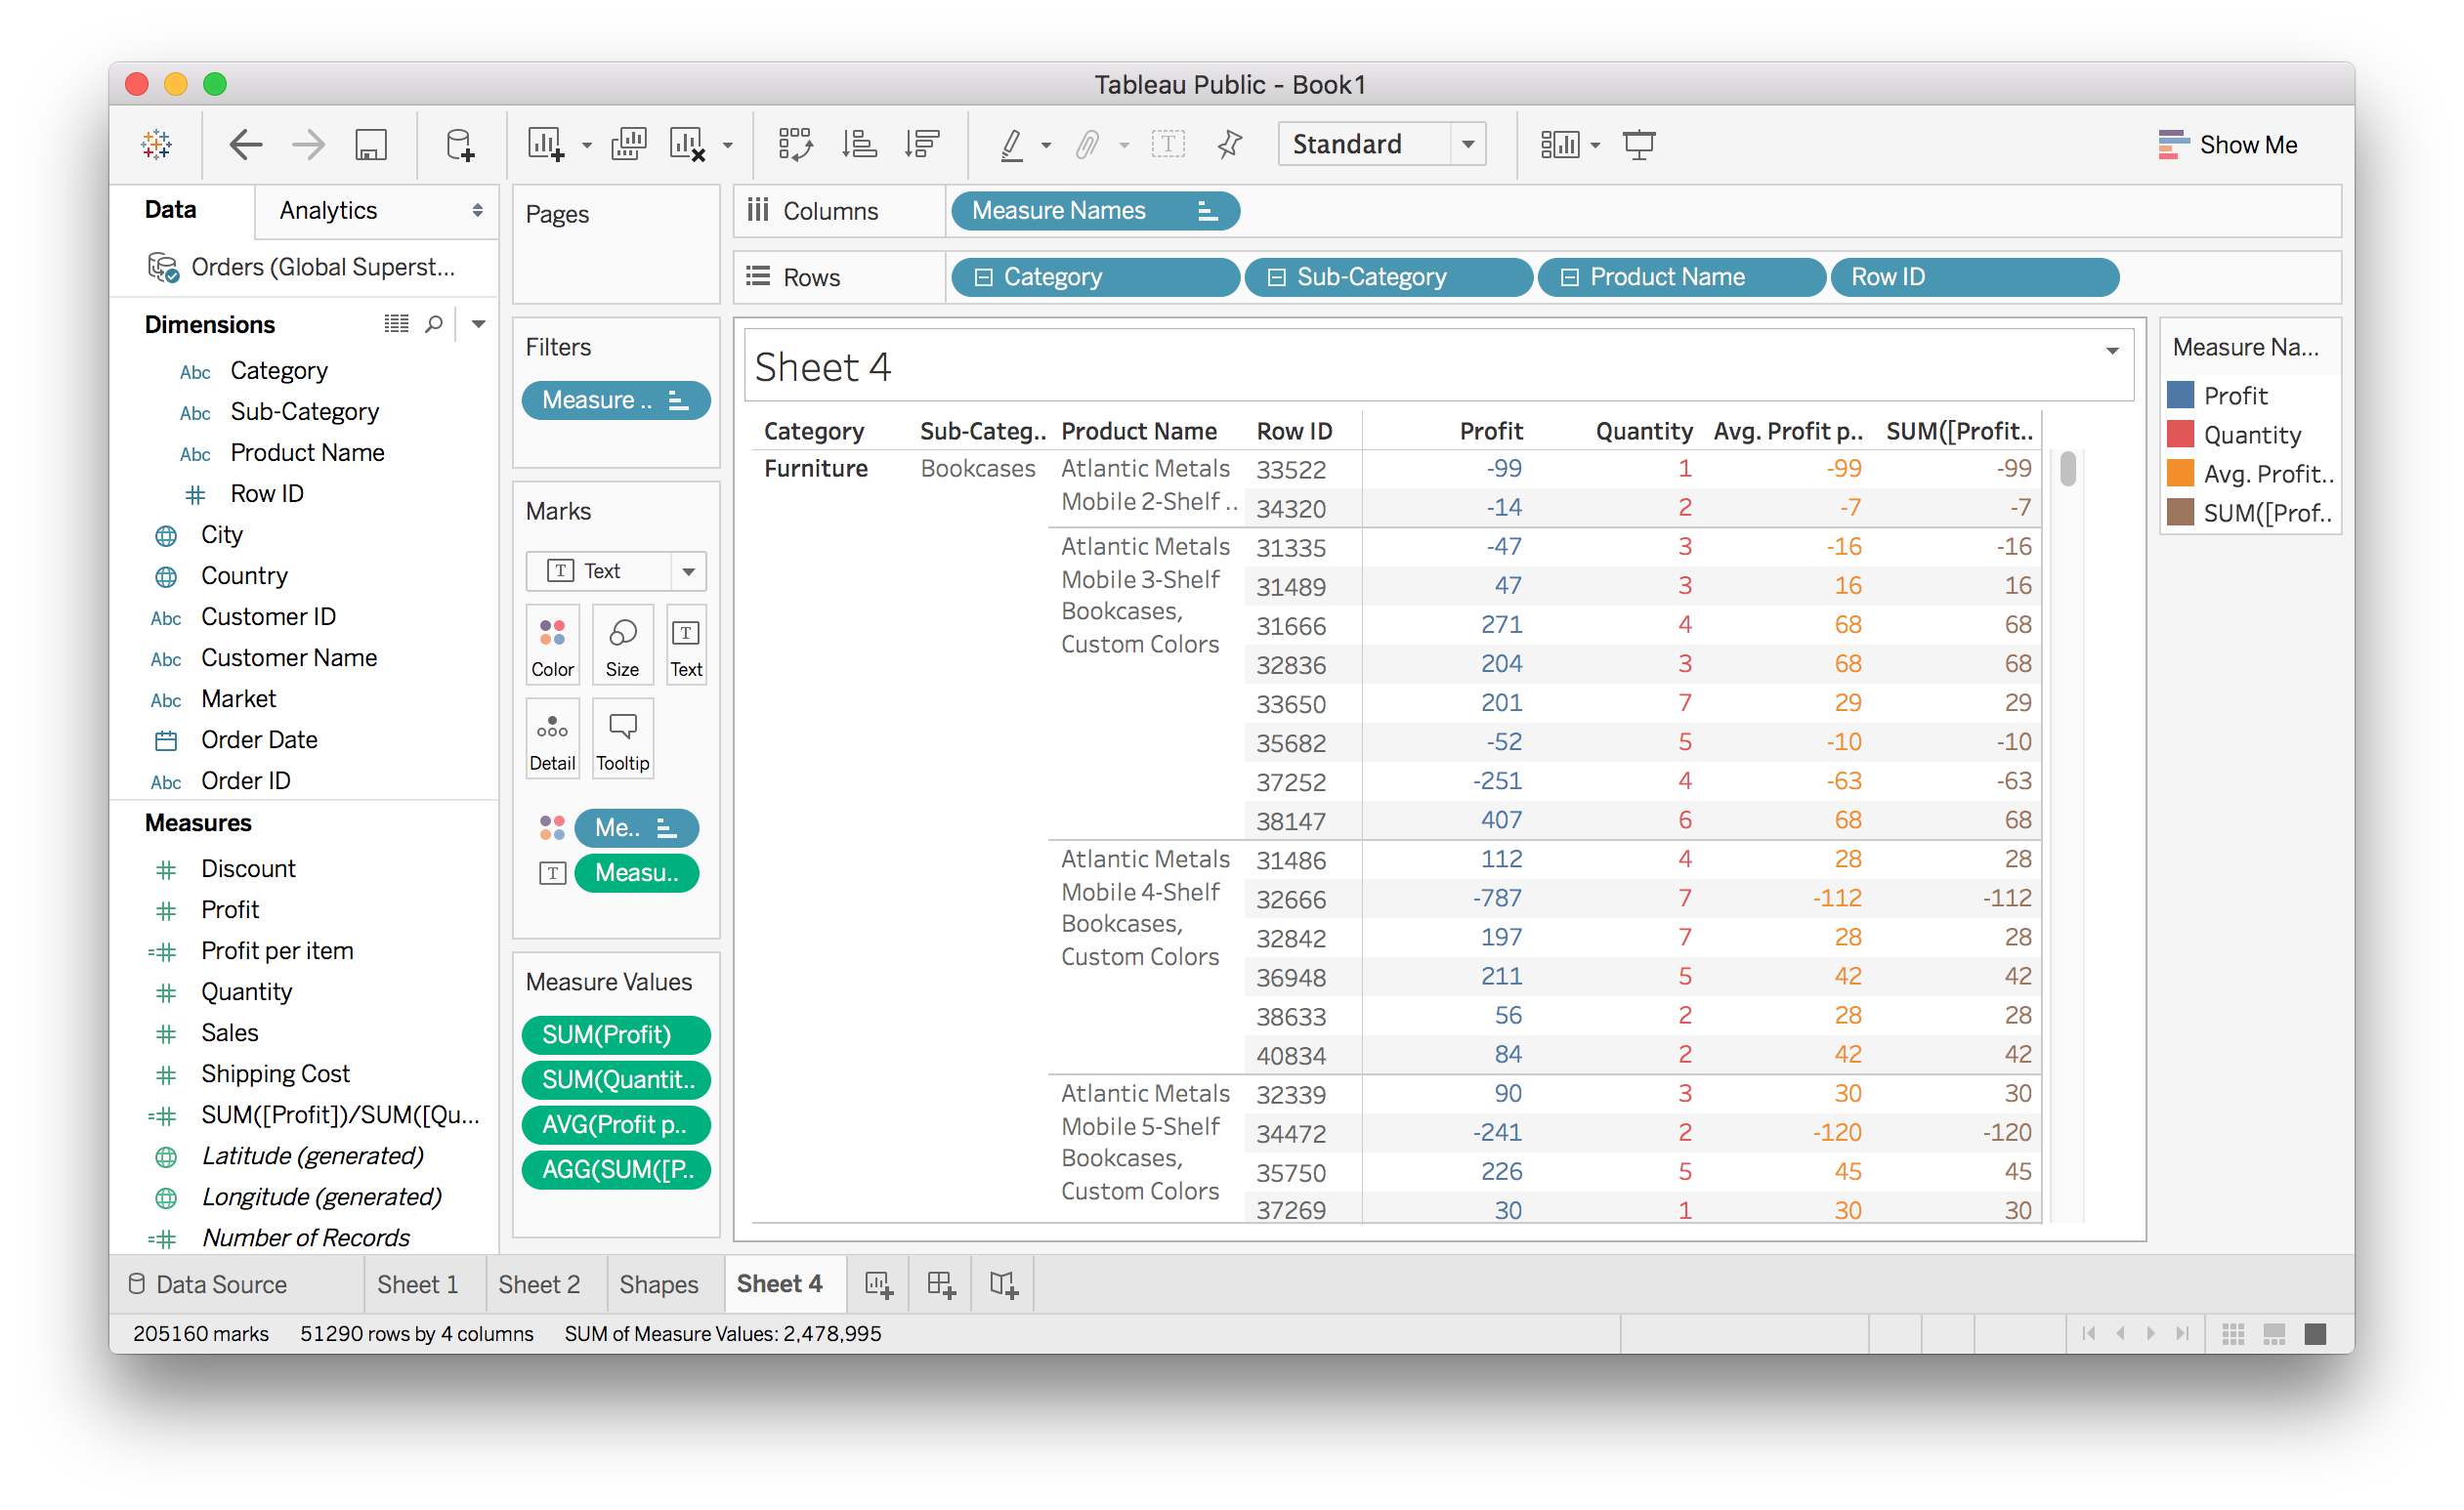The width and height of the screenshot is (2464, 1510).
Task: Collapse the Sub-Category pill in Rows
Action: [1276, 277]
